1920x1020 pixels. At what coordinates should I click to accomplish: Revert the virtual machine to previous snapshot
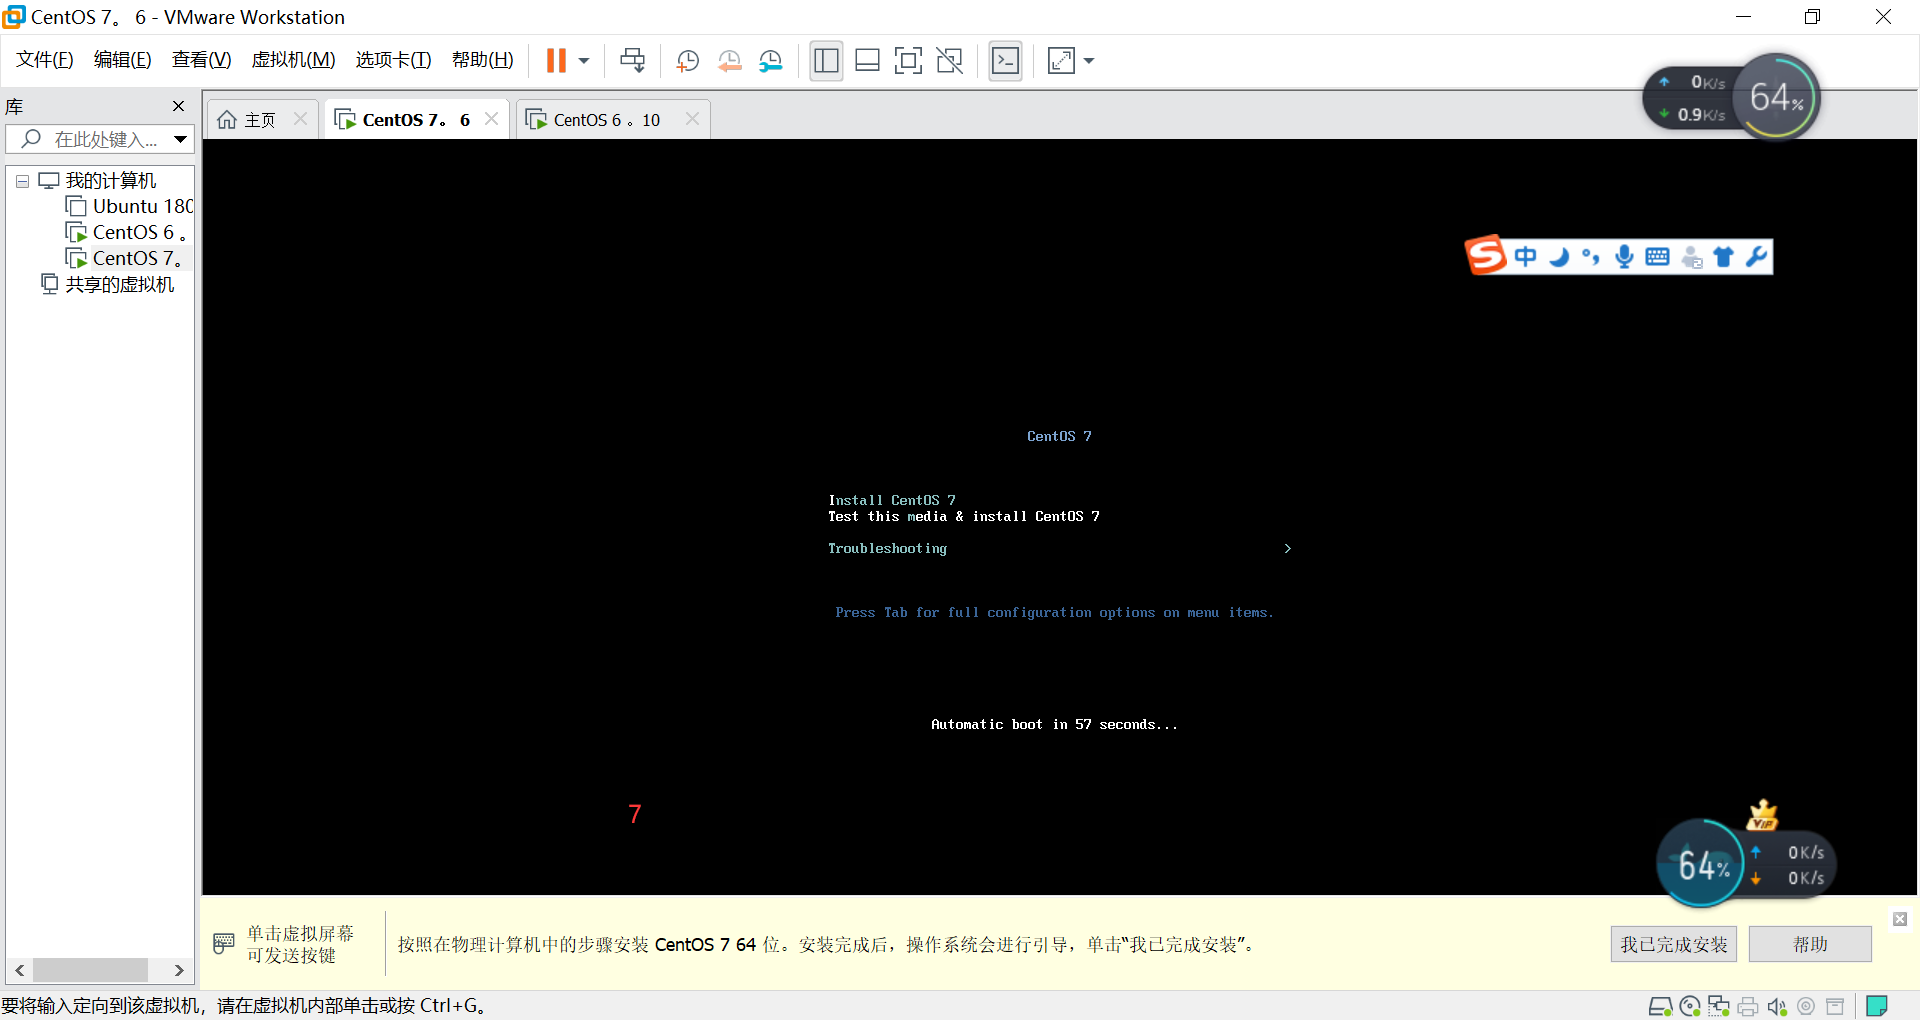730,61
